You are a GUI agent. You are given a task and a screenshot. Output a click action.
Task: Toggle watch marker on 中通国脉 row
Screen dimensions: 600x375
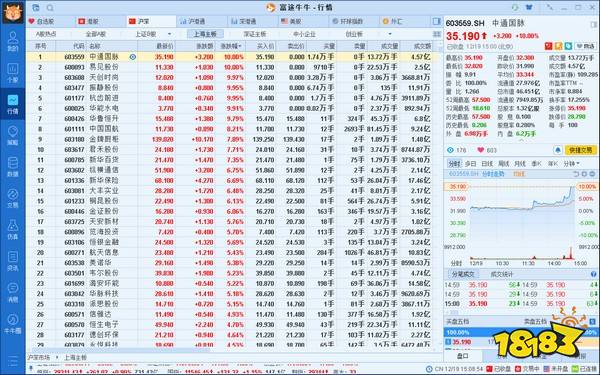pos(133,57)
